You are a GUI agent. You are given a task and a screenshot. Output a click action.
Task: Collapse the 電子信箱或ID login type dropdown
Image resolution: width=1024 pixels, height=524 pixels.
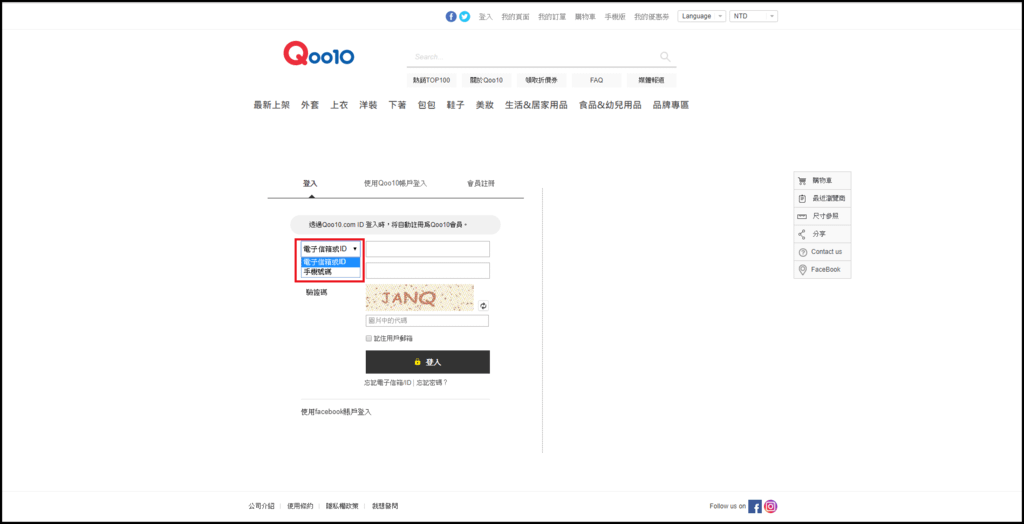330,249
